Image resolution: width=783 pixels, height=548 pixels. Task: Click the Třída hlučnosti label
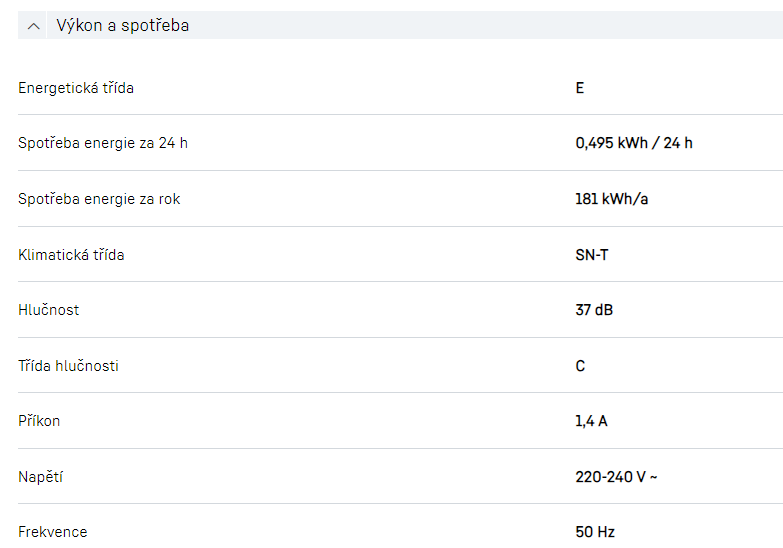pos(68,366)
